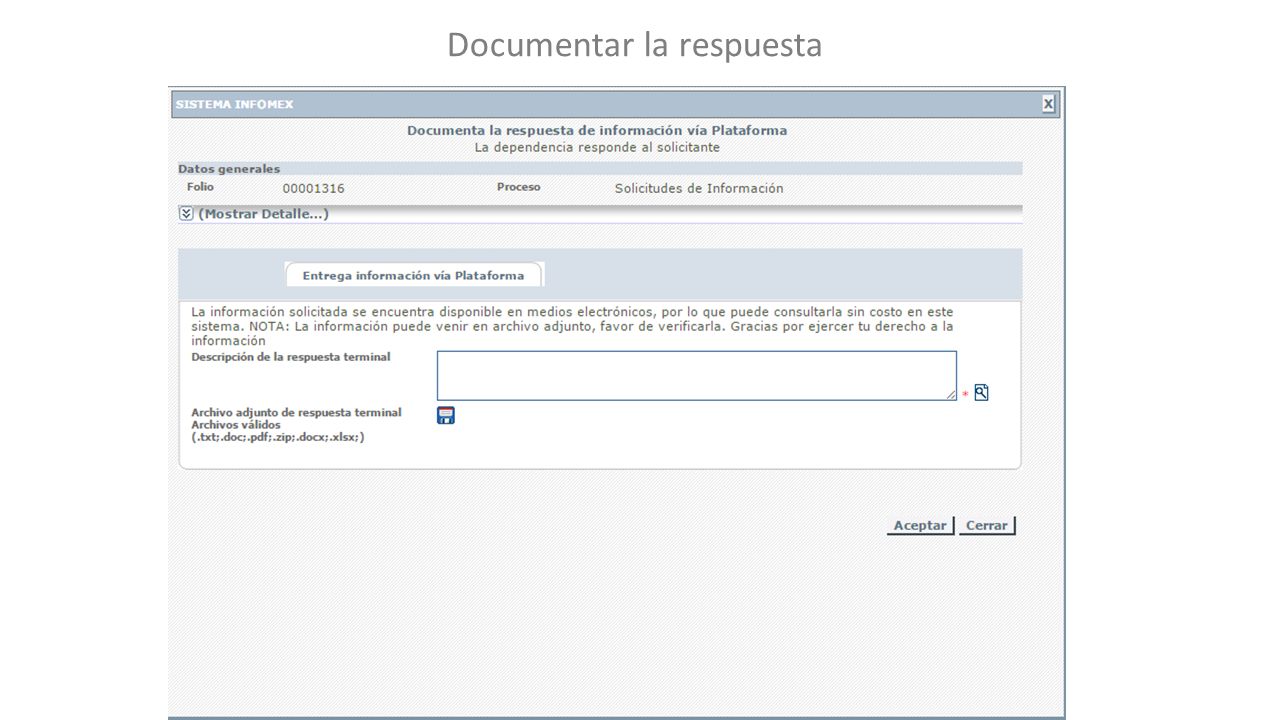Select the Entrega información vía Plataforma tab
The image size is (1280, 720).
(x=413, y=275)
